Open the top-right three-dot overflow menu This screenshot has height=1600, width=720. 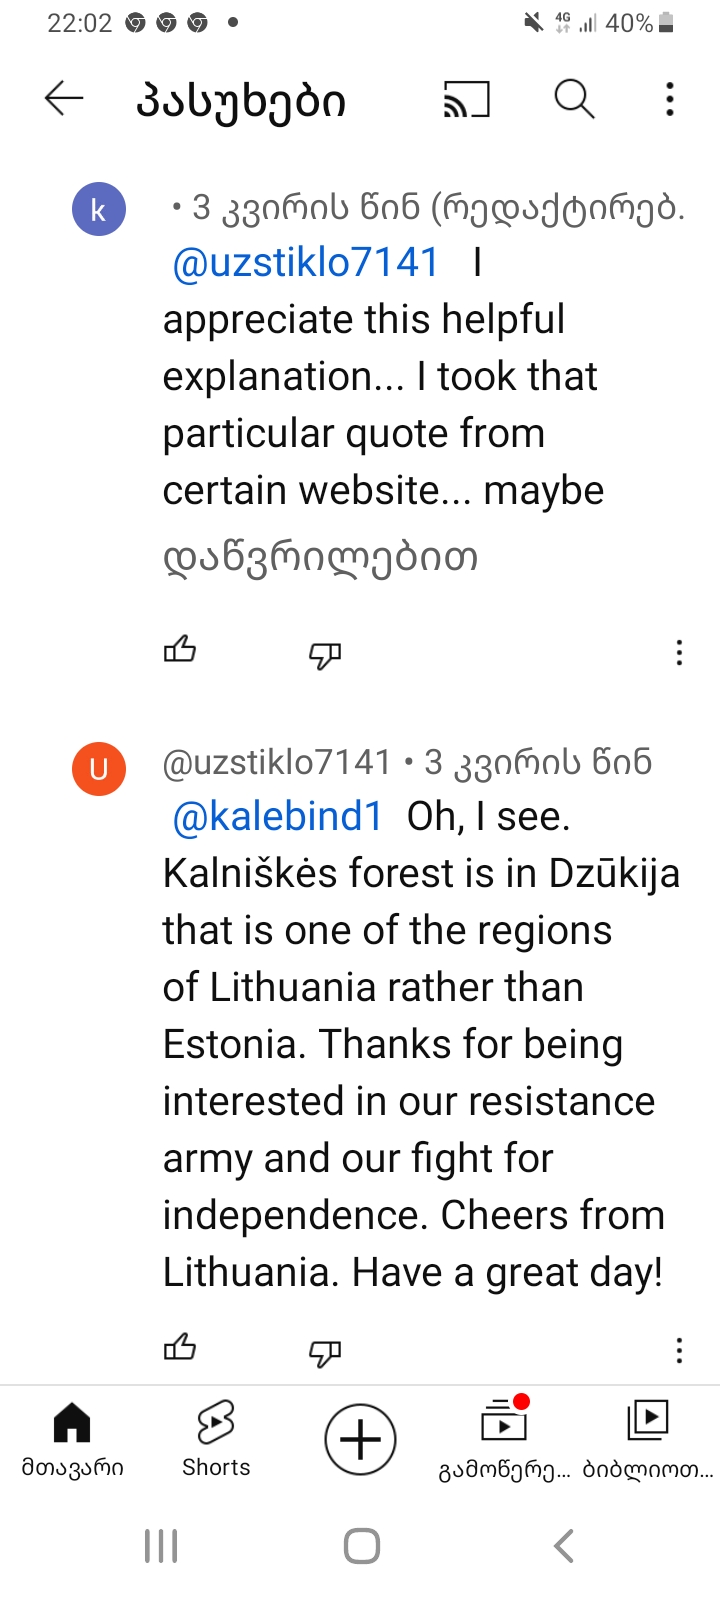coord(670,99)
